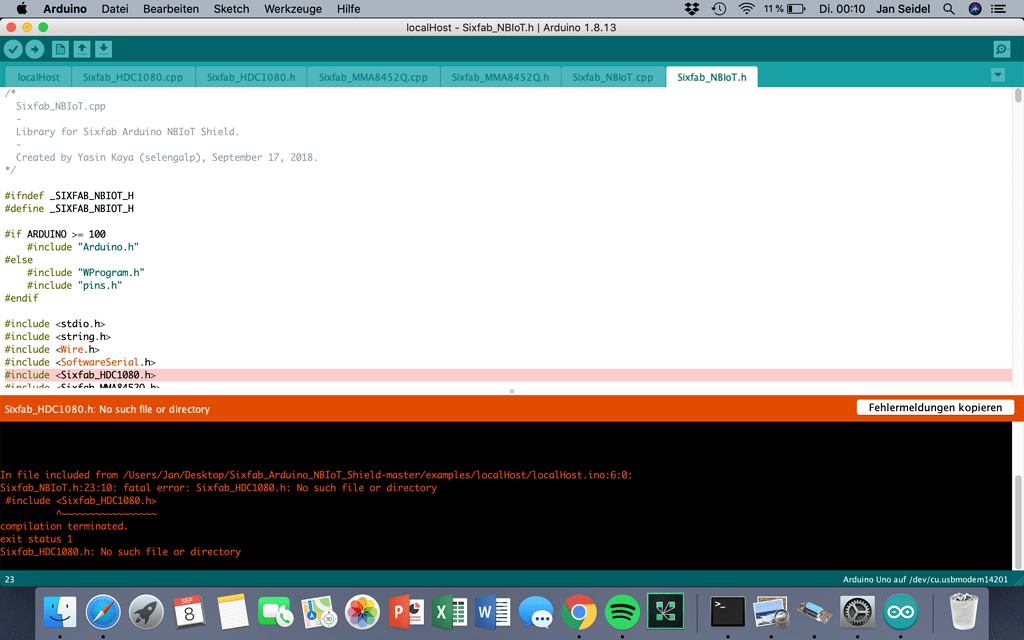The height and width of the screenshot is (640, 1024).
Task: Open the Serial Monitor magnifier icon
Action: (x=1001, y=49)
